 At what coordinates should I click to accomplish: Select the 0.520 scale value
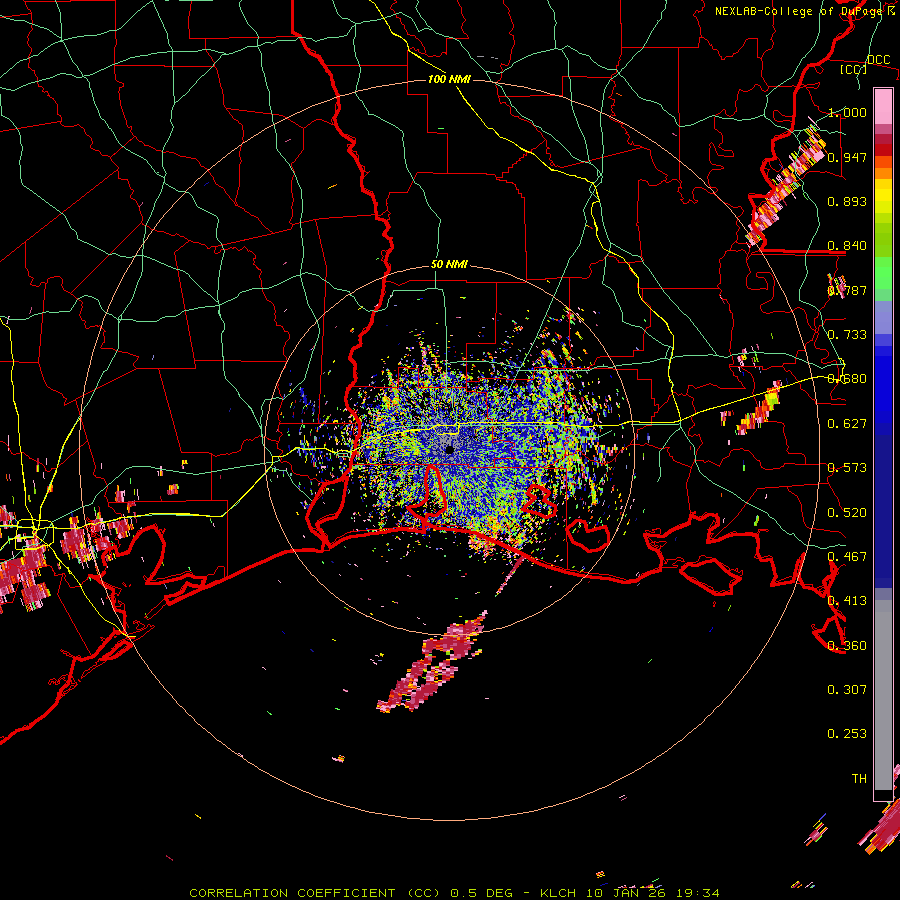click(847, 513)
